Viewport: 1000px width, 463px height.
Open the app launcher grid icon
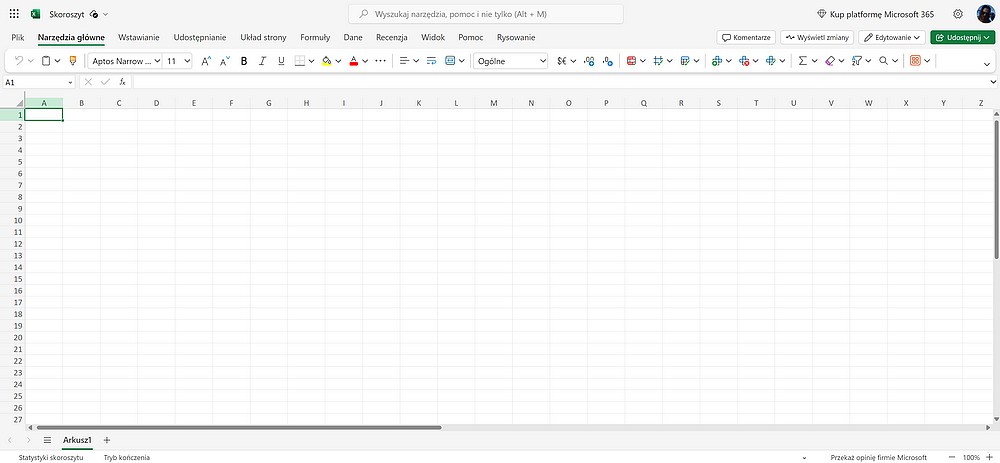[x=14, y=14]
